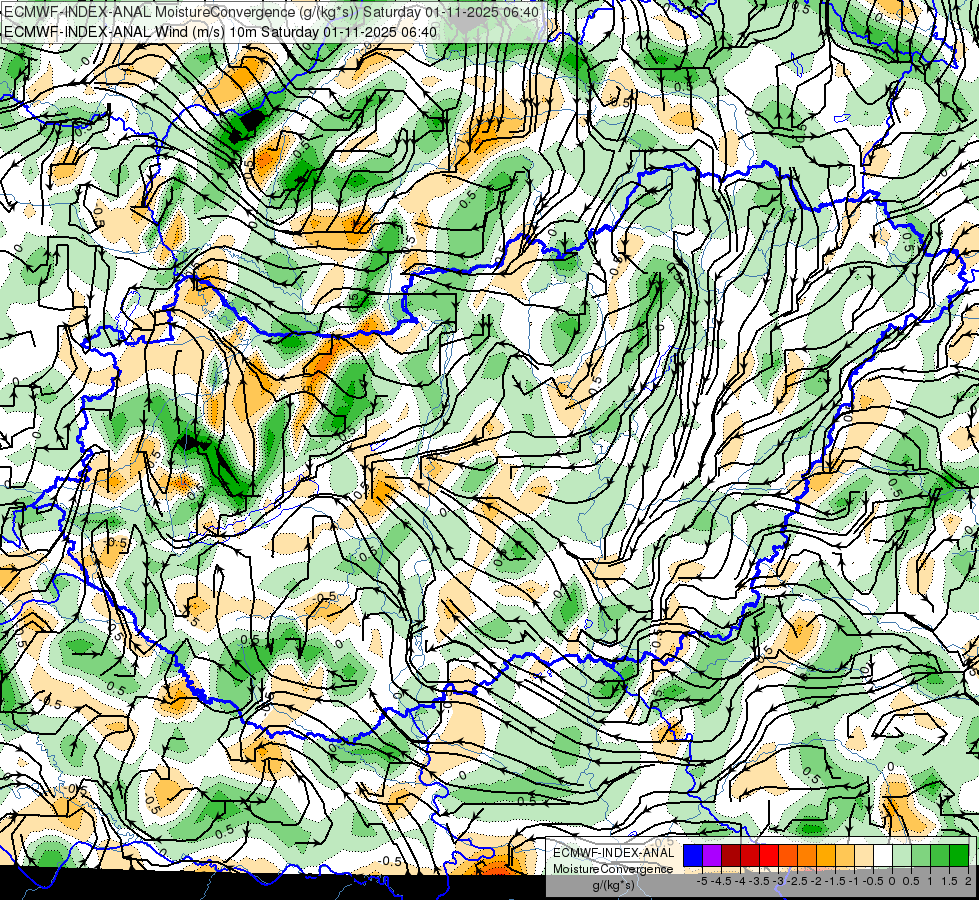The height and width of the screenshot is (900, 979).
Task: Click the '-4' tick label on legend scale
Action: coord(740,881)
